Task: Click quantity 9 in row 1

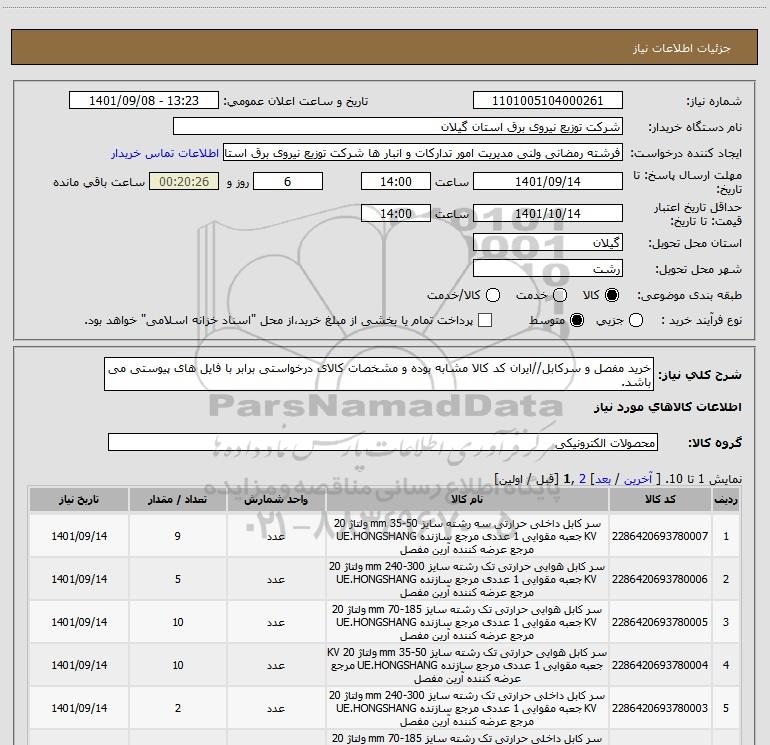Action: tap(177, 536)
